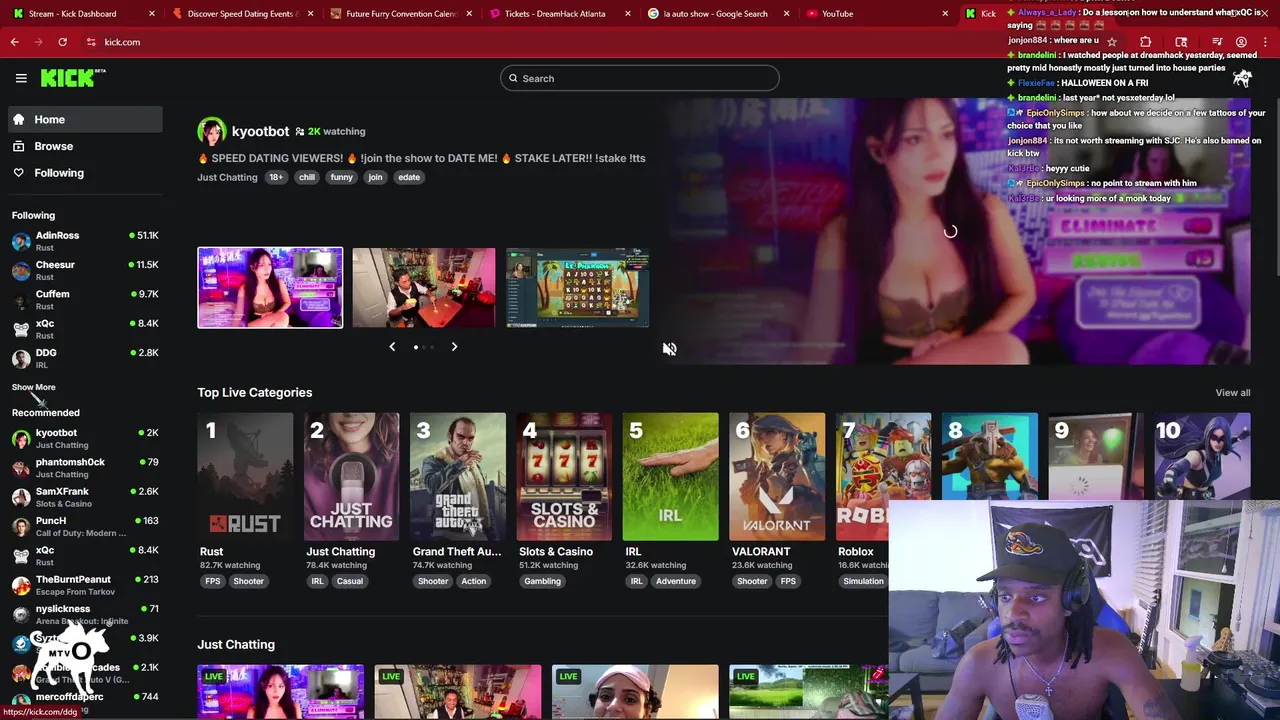Click Adventure tag under IRL

tap(675, 581)
